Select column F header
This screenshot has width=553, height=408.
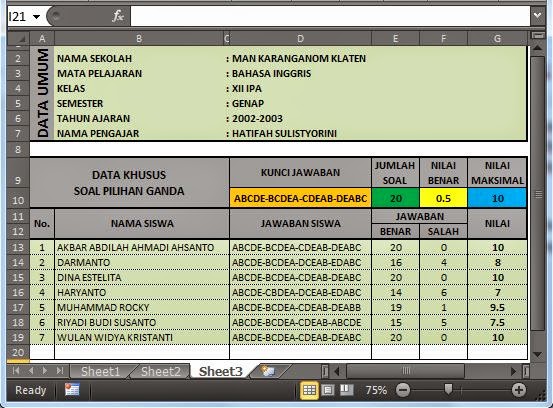coord(443,38)
